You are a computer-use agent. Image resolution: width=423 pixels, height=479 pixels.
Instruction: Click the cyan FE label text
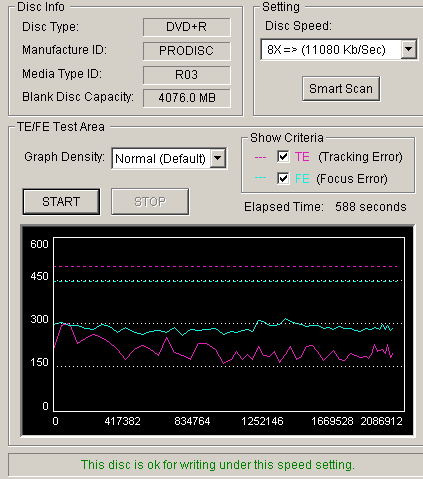pyautogui.click(x=302, y=179)
